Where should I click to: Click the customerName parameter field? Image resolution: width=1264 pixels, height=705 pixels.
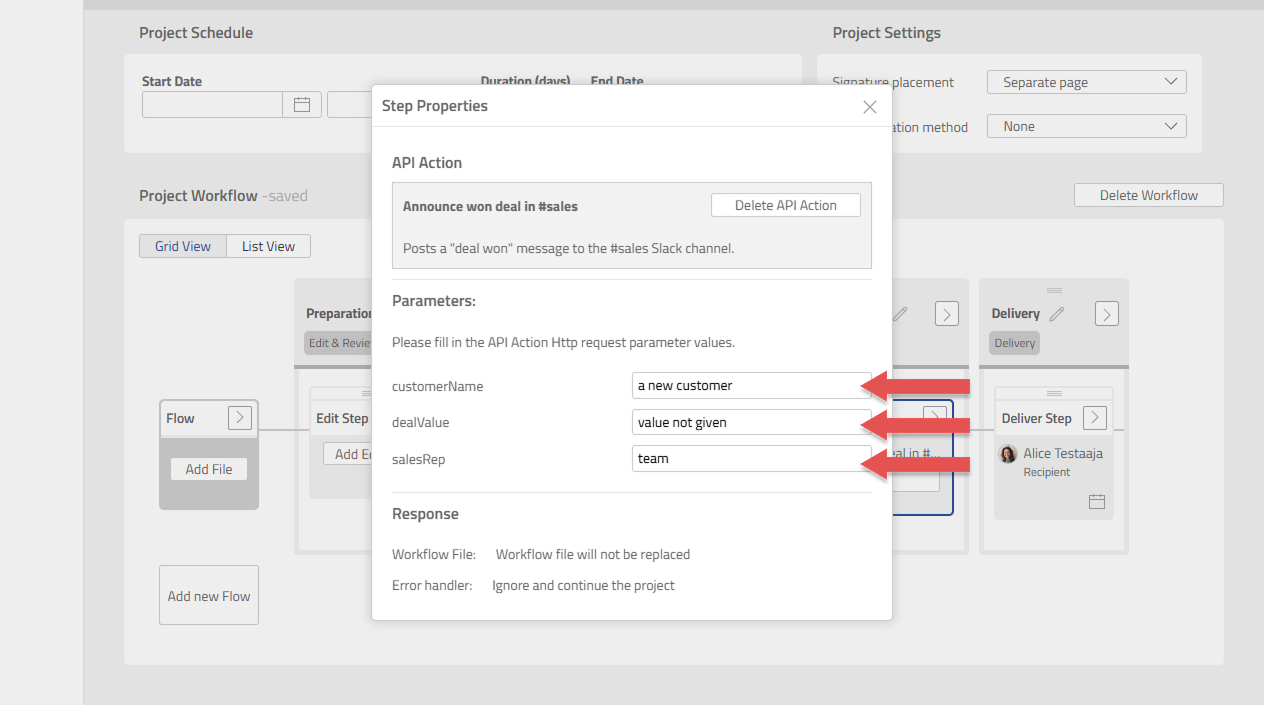751,386
